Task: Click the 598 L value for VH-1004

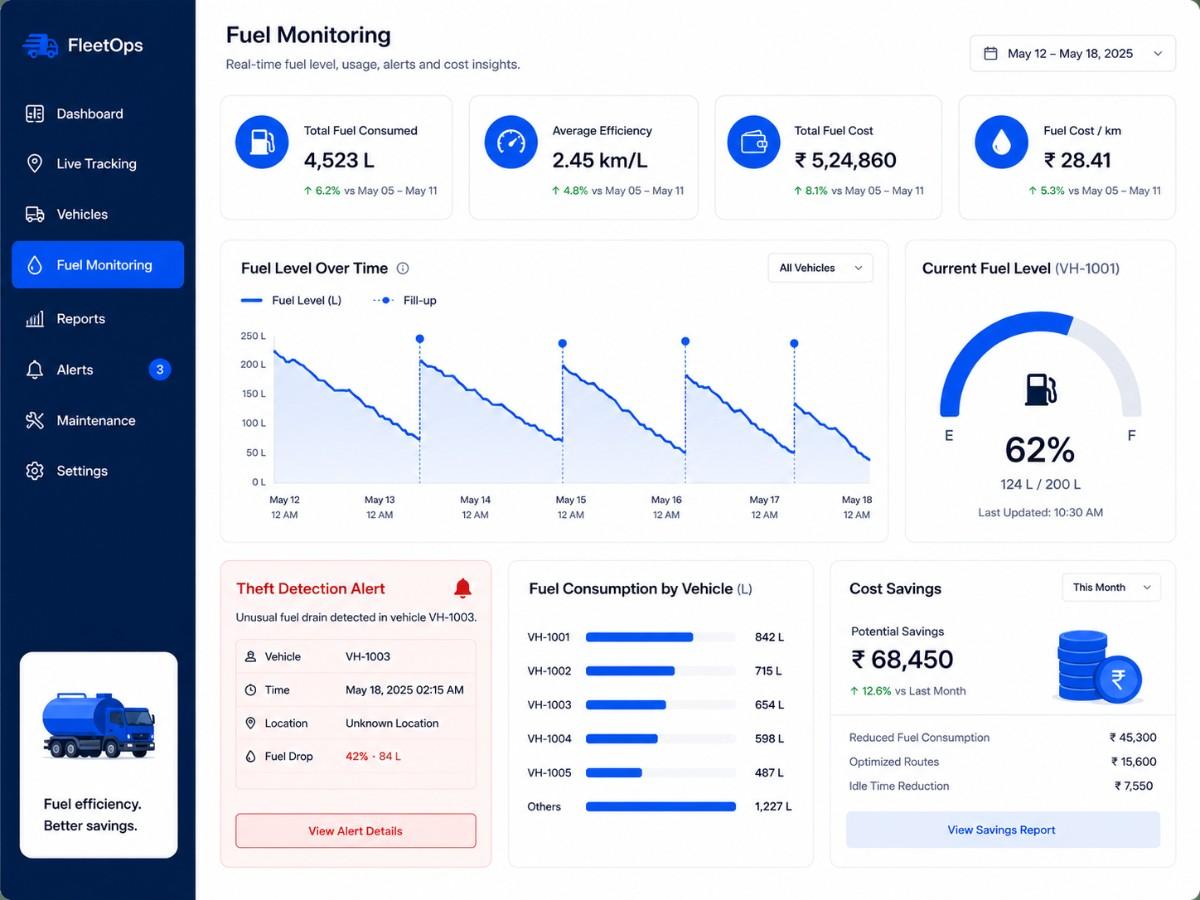Action: pyautogui.click(x=769, y=739)
